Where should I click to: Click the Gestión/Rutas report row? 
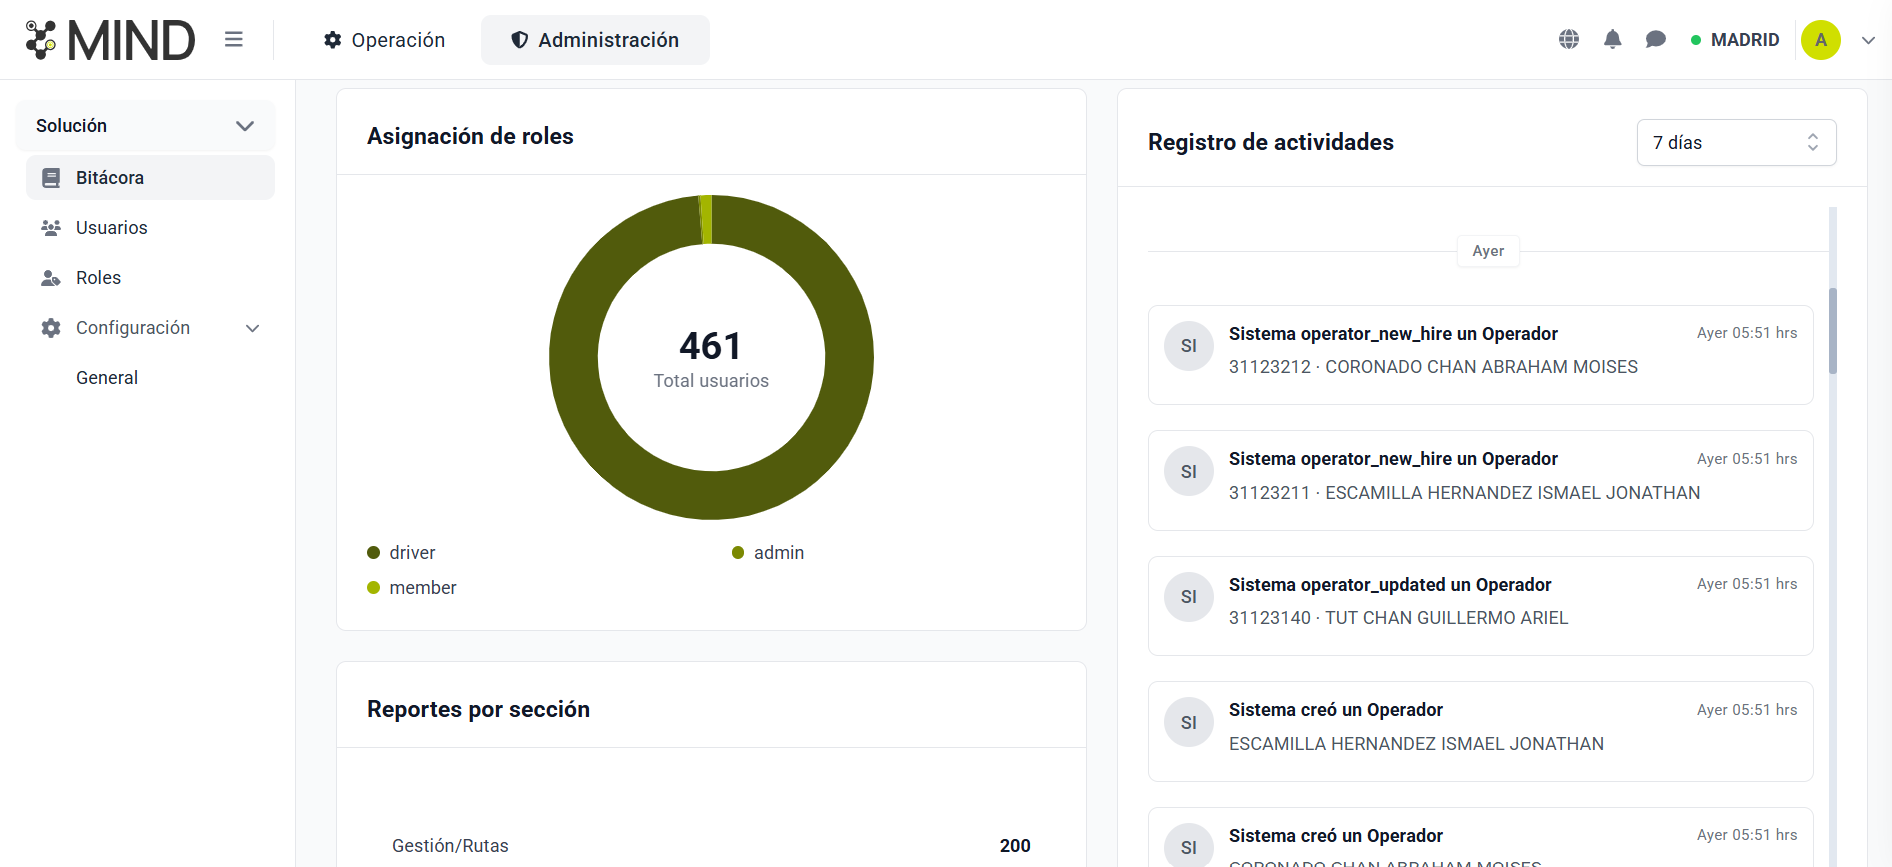coord(711,845)
